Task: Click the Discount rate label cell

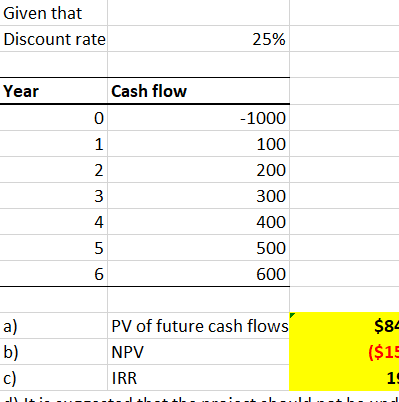Action: (x=54, y=39)
